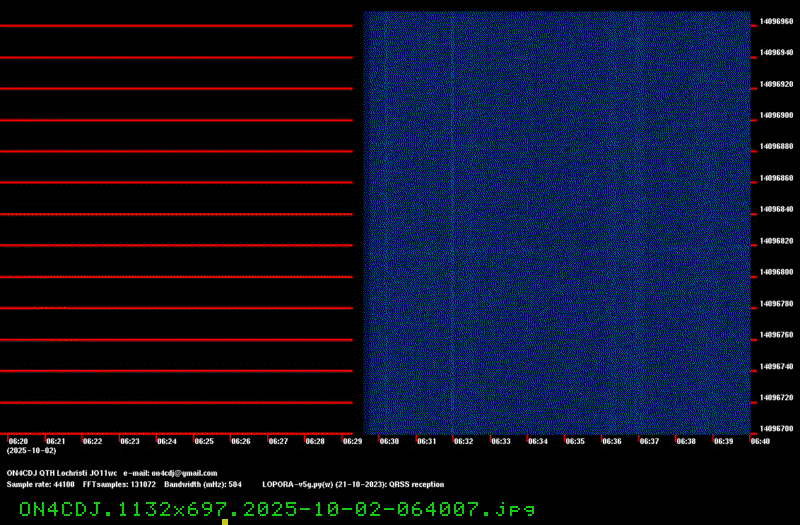Select the 14096800 frequency scale label
This screenshot has height=525, width=800.
point(777,272)
